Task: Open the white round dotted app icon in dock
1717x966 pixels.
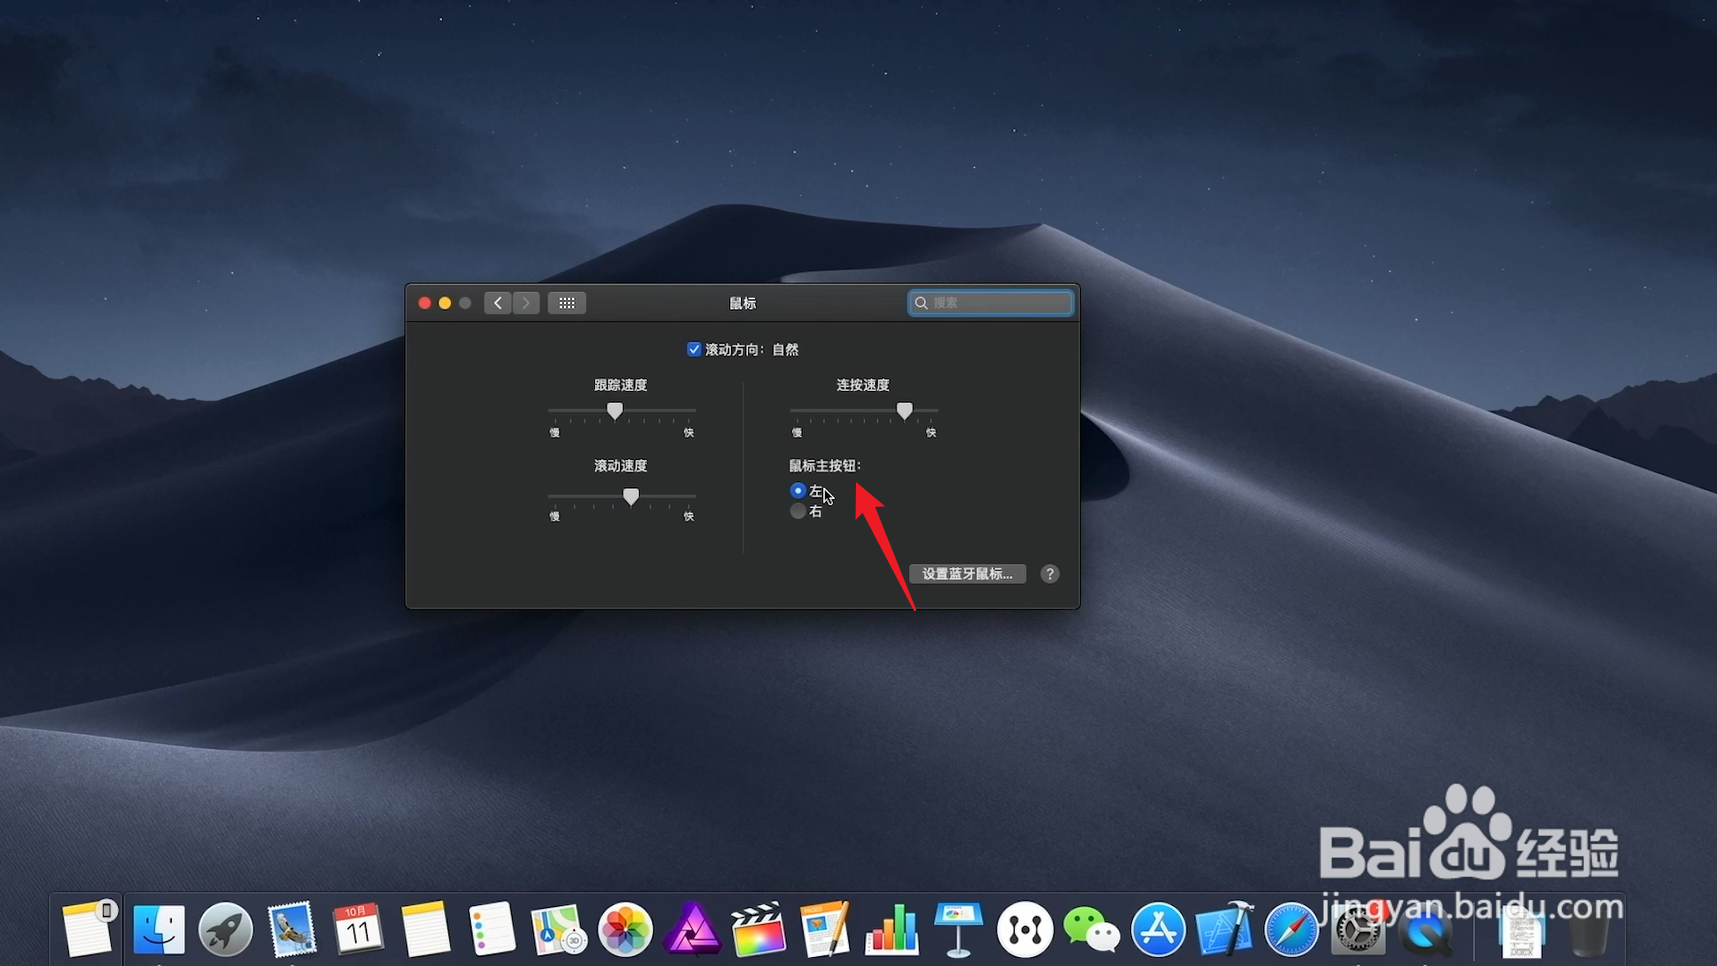Action: (1025, 929)
